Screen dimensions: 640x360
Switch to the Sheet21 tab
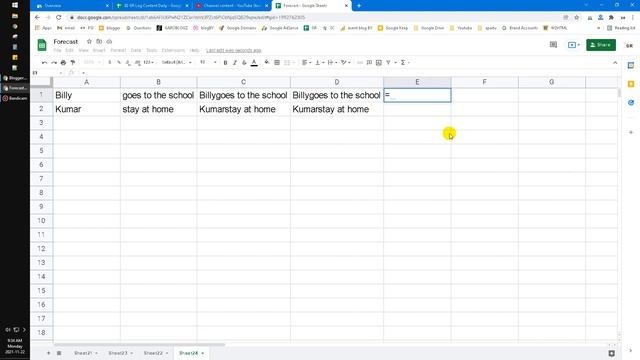coord(85,353)
